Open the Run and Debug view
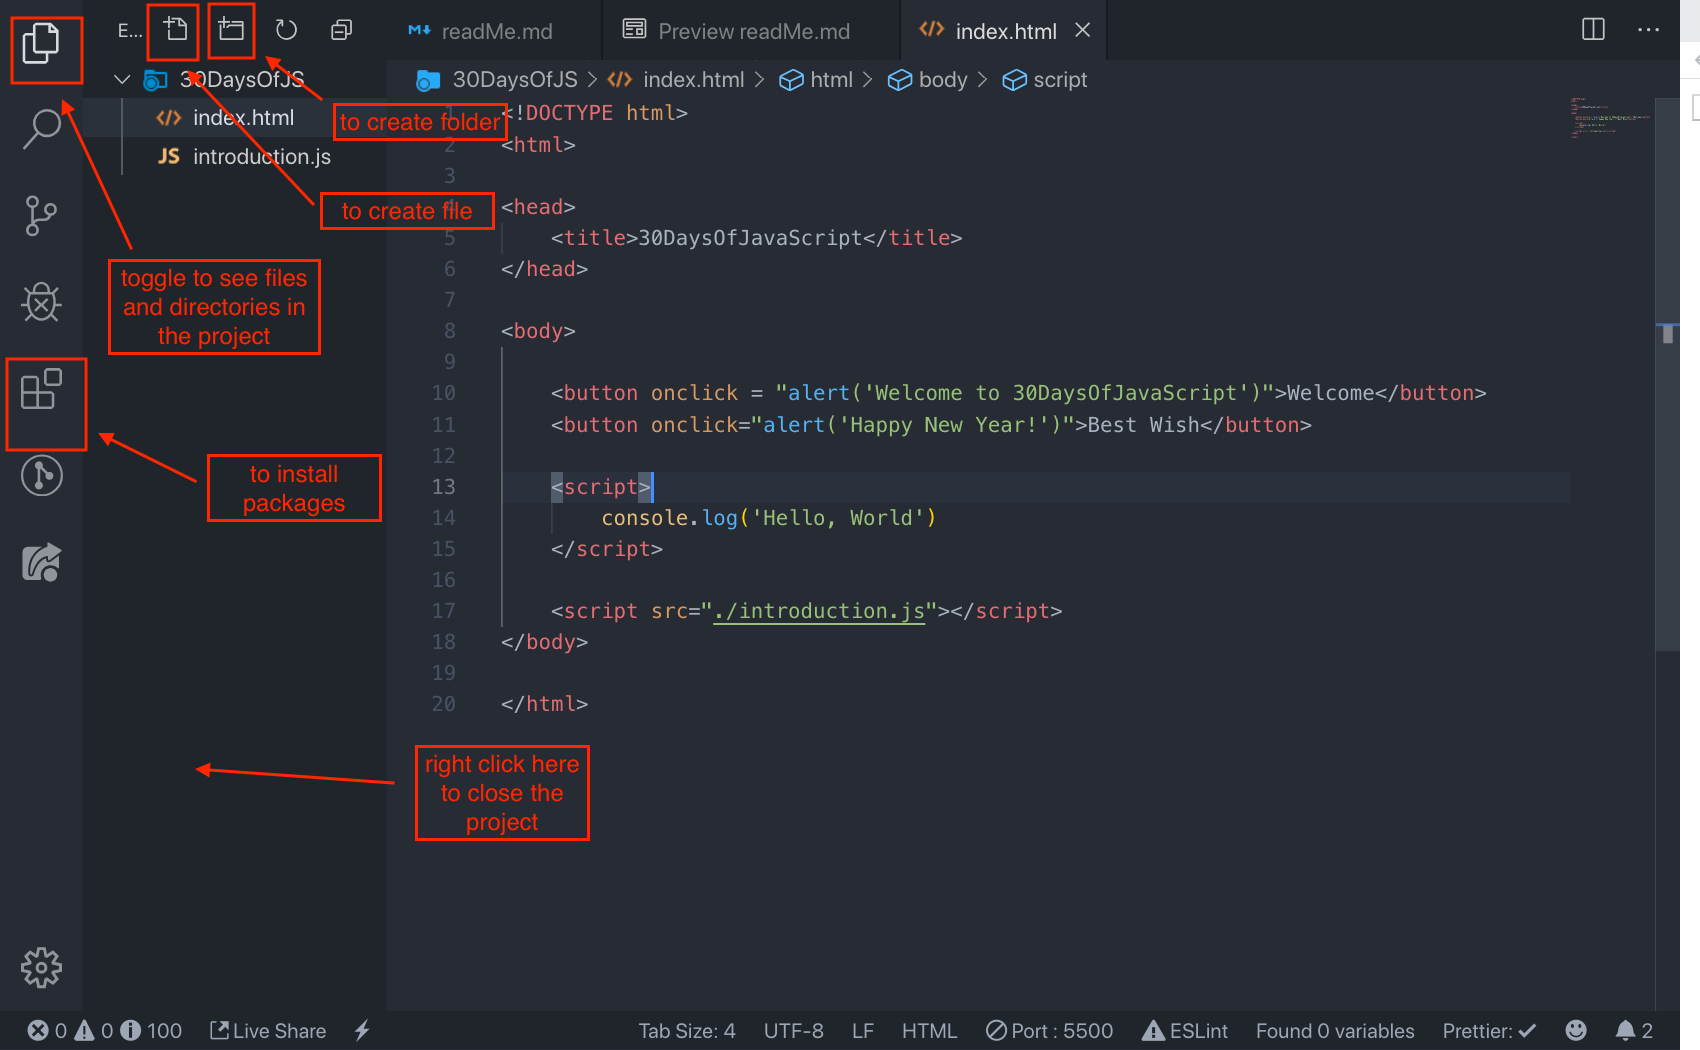Screen dimensions: 1700x1050 coord(42,303)
